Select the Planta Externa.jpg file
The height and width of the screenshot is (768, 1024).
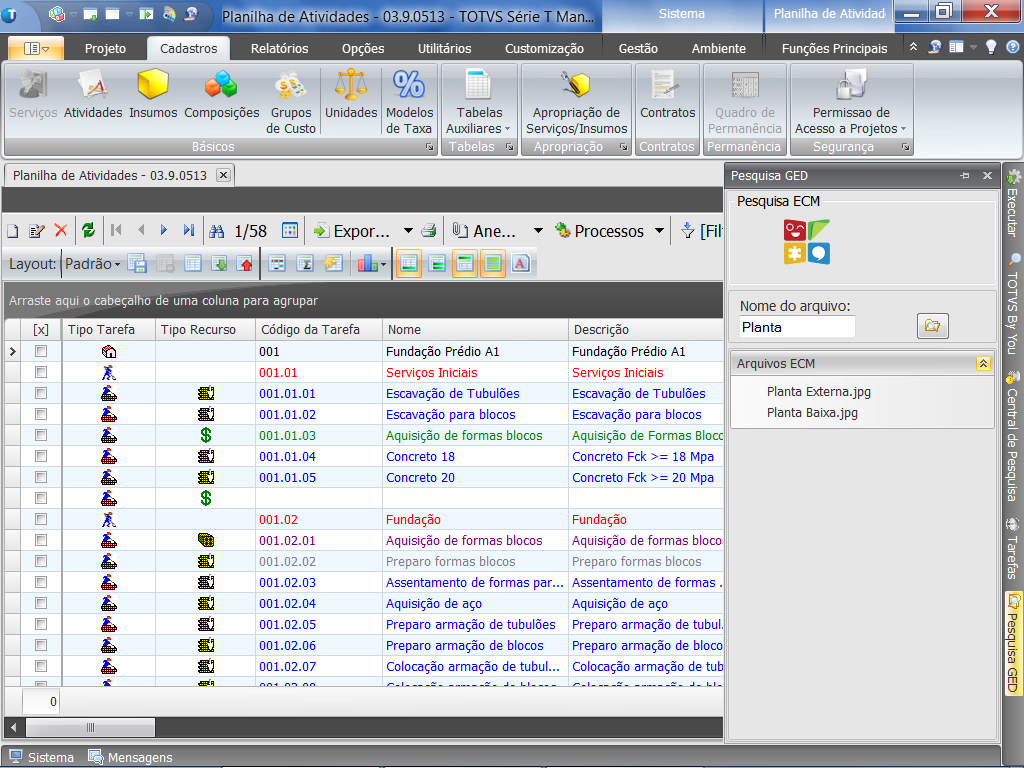818,392
